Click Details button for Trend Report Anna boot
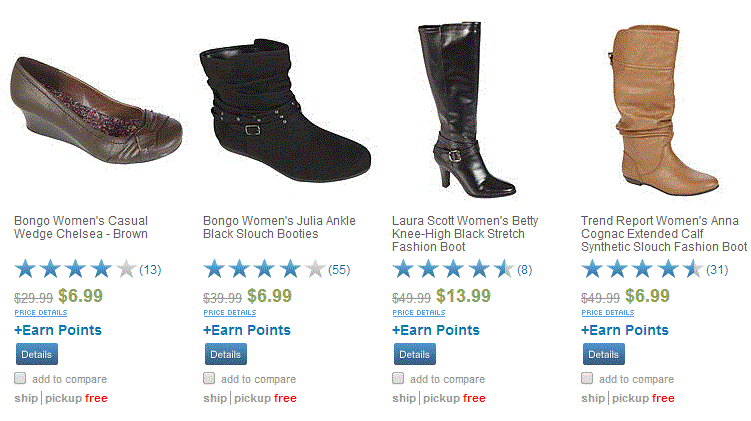Screen dimensions: 751x421 (603, 354)
